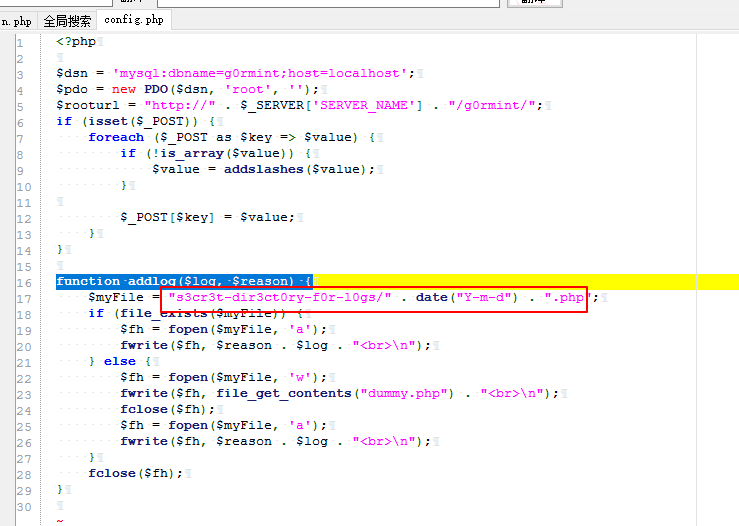Click the file_get_contents function name
The height and width of the screenshot is (526, 739).
click(x=284, y=394)
